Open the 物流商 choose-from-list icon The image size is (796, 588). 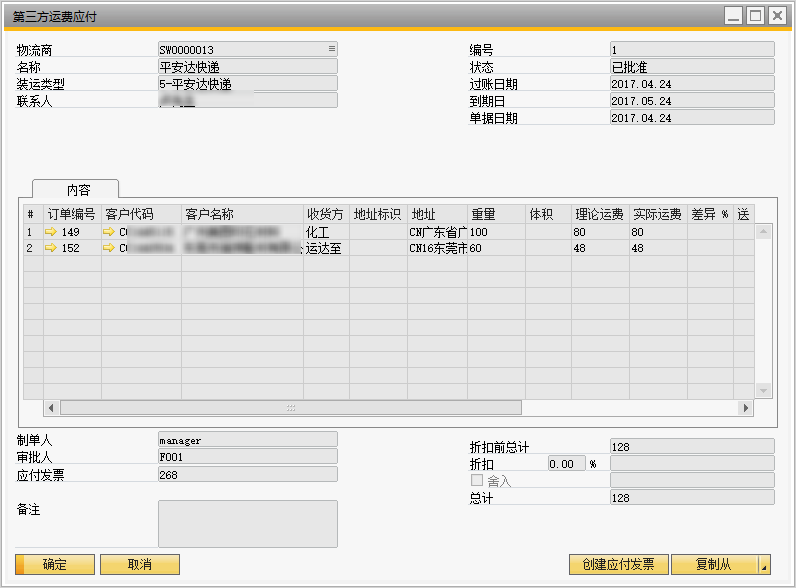(x=331, y=49)
